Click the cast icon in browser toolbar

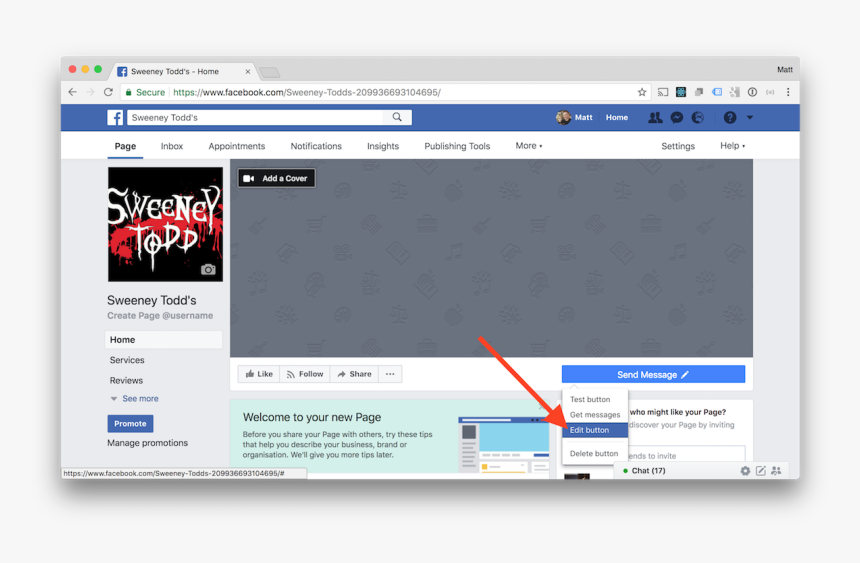(663, 92)
